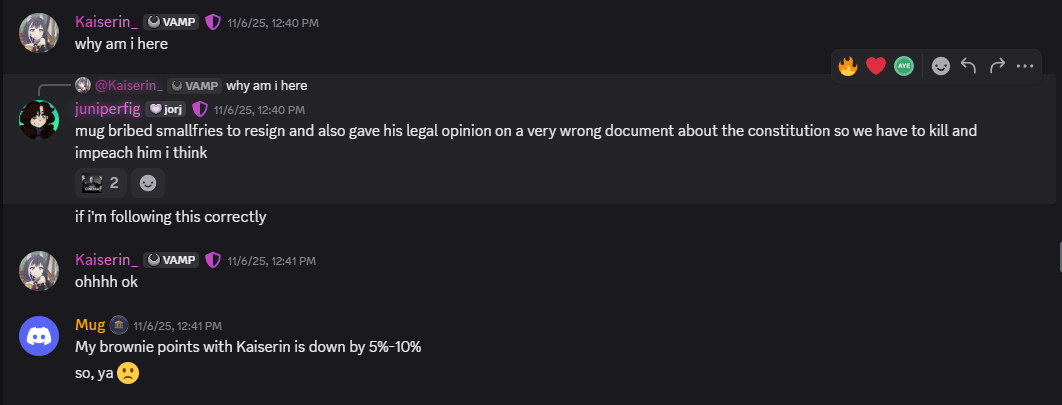Open Mug's default Discord avatar
Image resolution: width=1062 pixels, height=405 pixels.
point(40,336)
